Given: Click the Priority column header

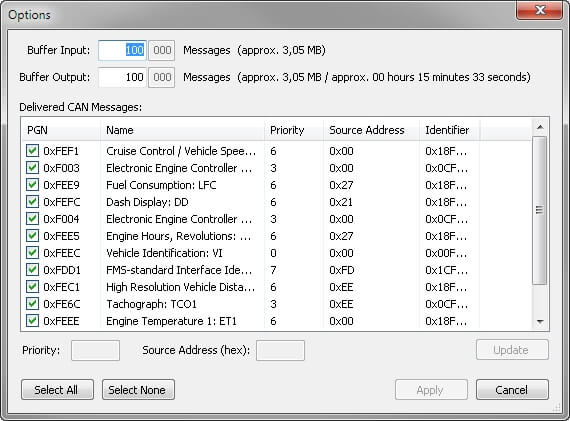Looking at the screenshot, I should pyautogui.click(x=294, y=130).
